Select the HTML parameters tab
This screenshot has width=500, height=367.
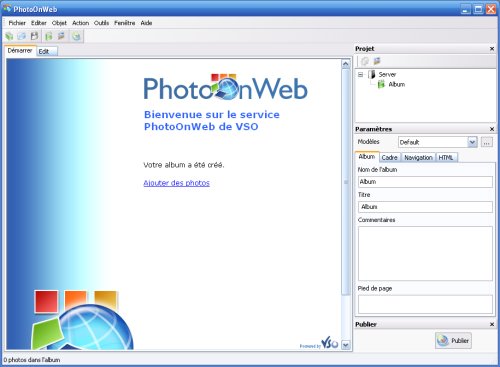[446, 157]
